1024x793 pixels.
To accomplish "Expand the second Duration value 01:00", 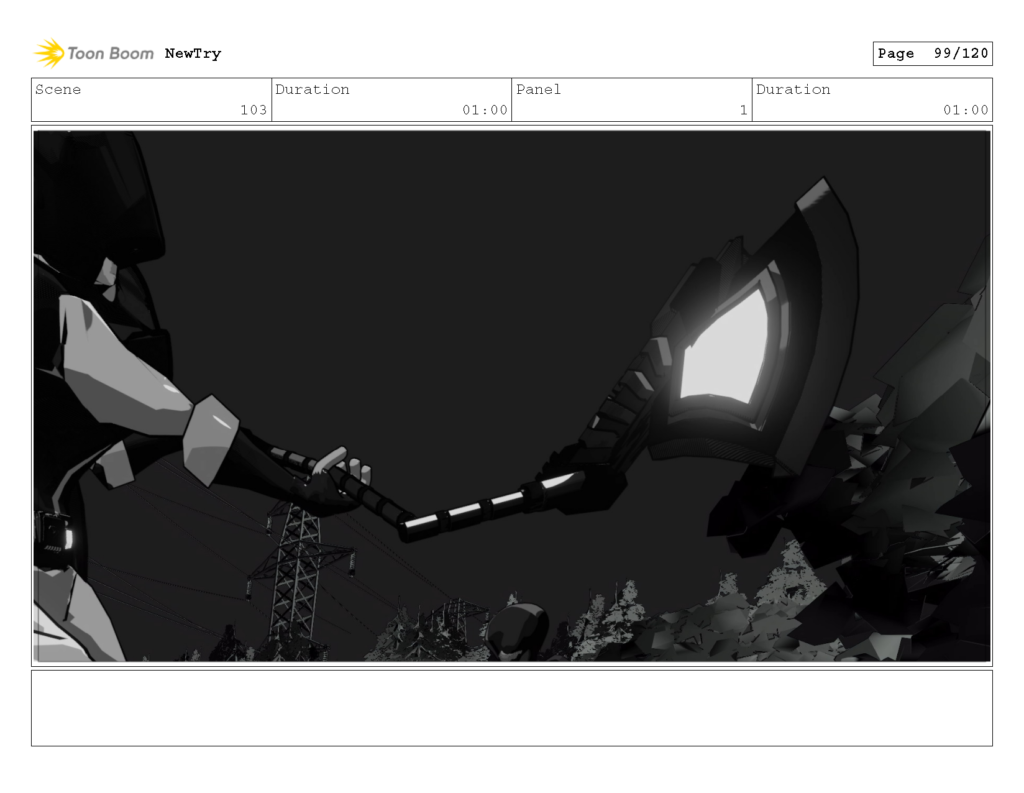I will pos(971,110).
